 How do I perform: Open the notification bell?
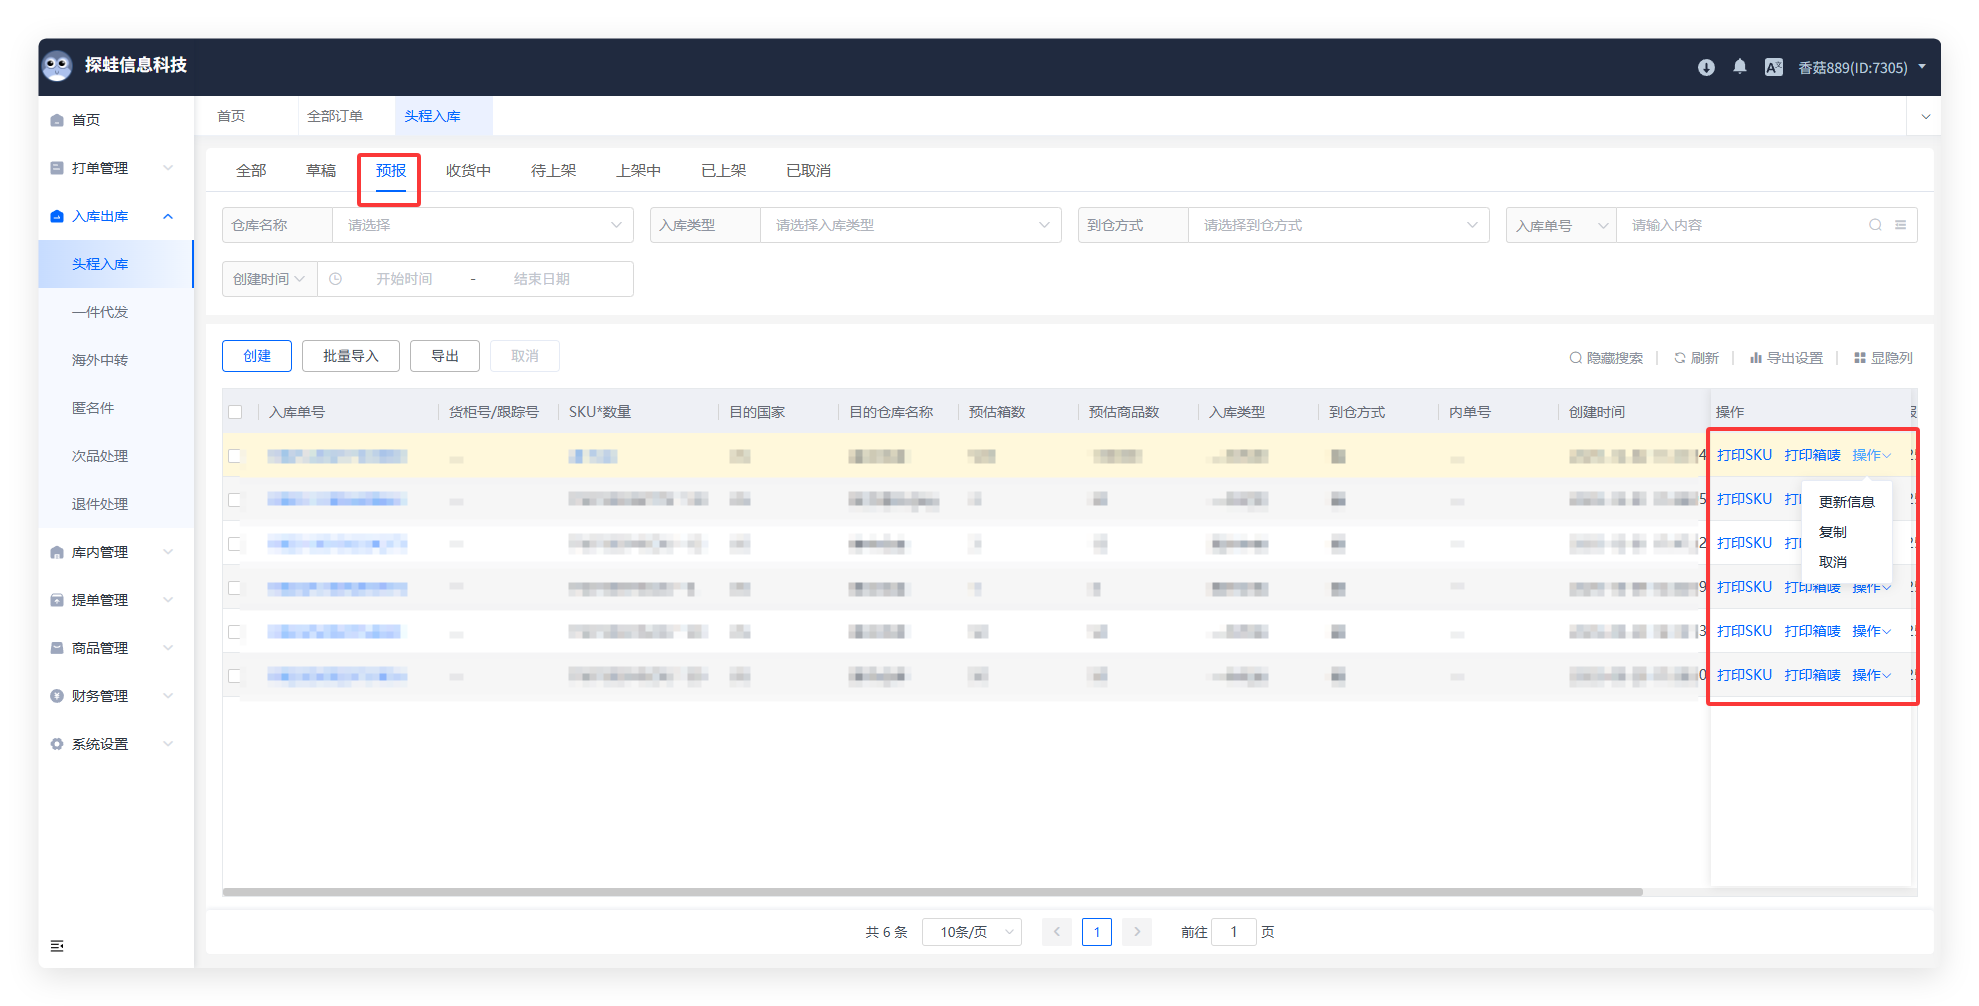[1740, 67]
